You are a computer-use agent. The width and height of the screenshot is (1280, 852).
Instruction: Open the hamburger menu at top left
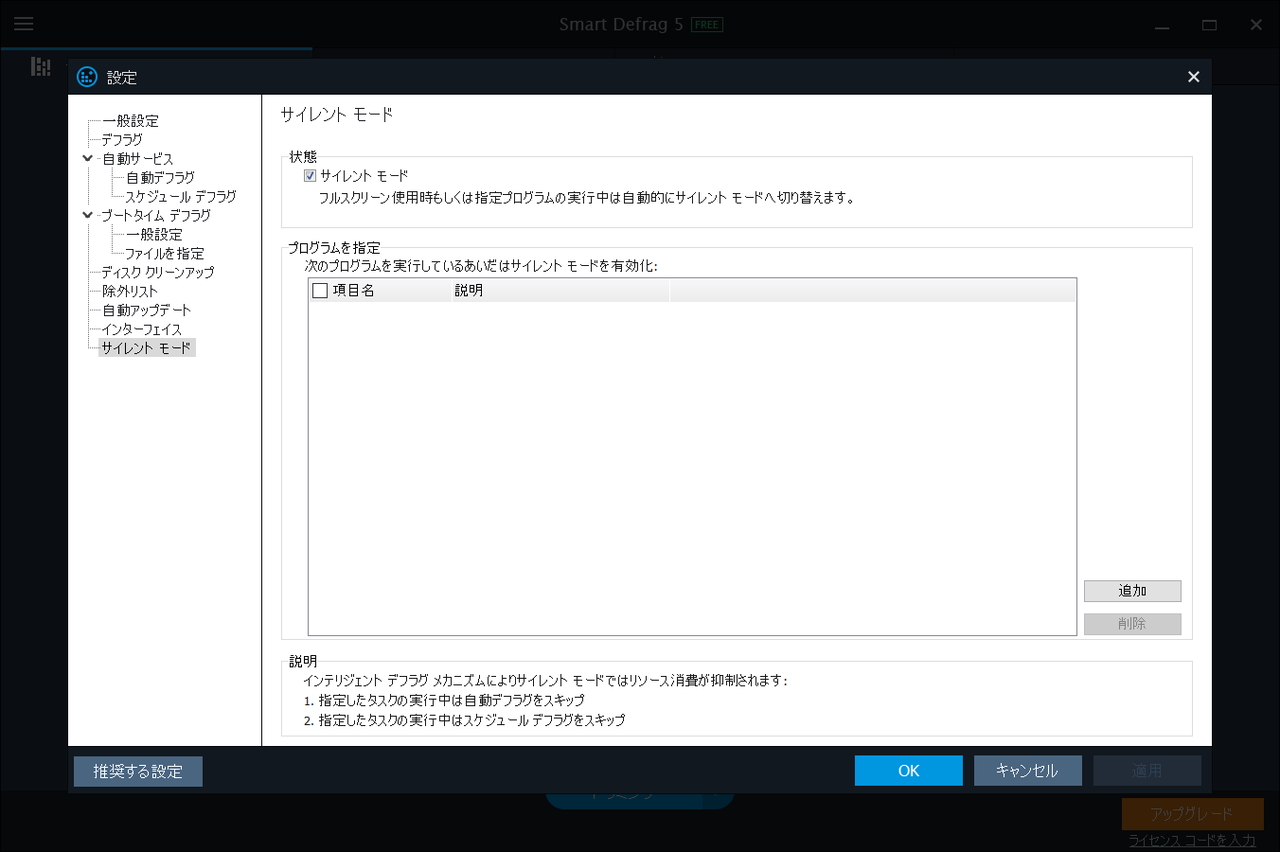[24, 24]
